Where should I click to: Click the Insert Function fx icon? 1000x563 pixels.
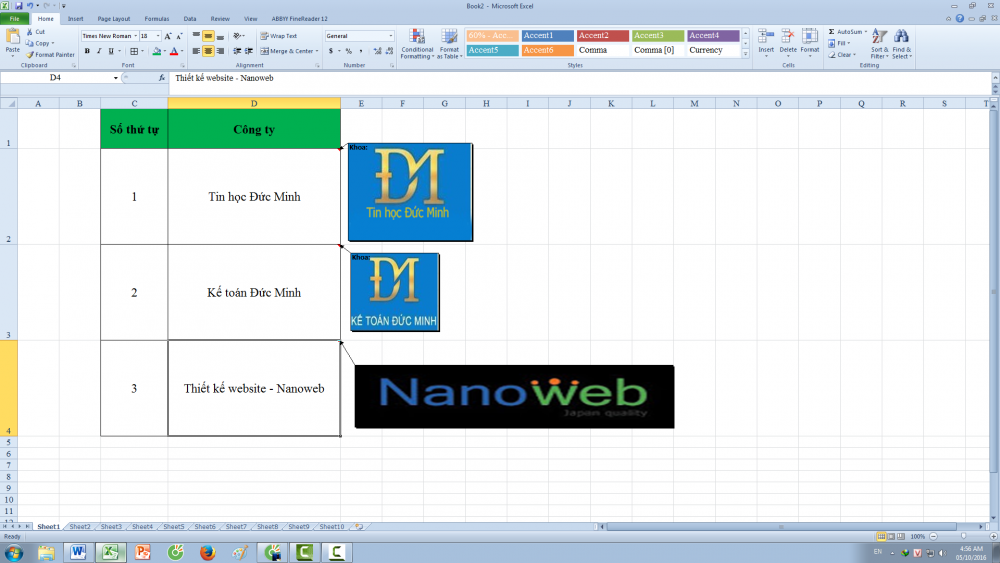(x=161, y=78)
